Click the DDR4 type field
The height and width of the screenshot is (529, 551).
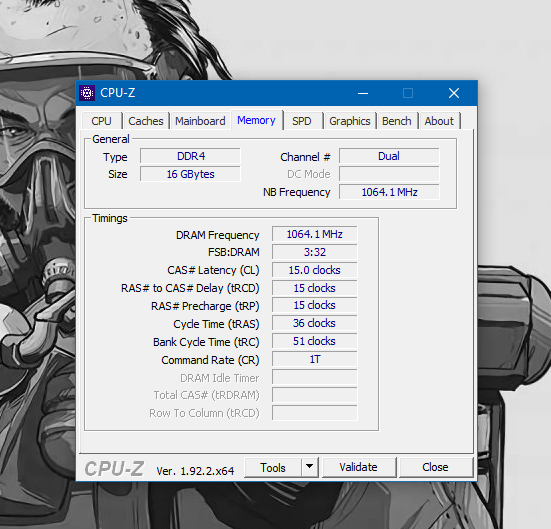pyautogui.click(x=190, y=156)
